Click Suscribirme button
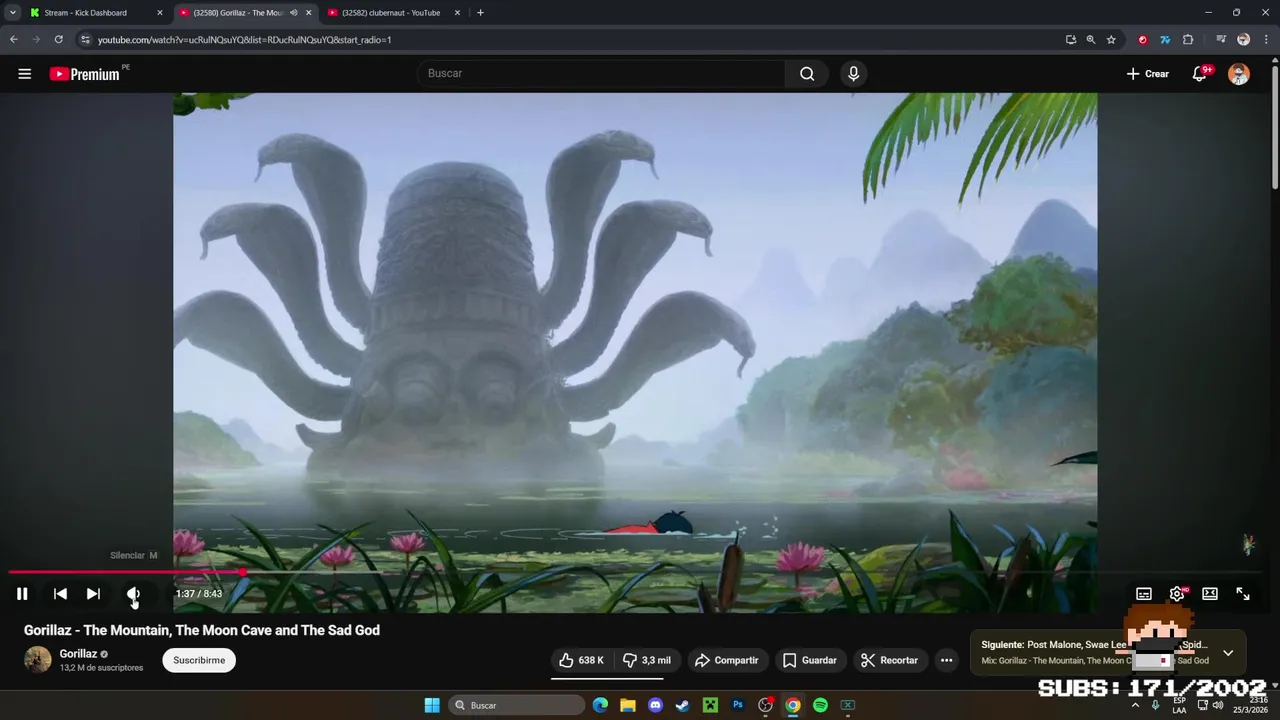The image size is (1280, 720). point(199,660)
